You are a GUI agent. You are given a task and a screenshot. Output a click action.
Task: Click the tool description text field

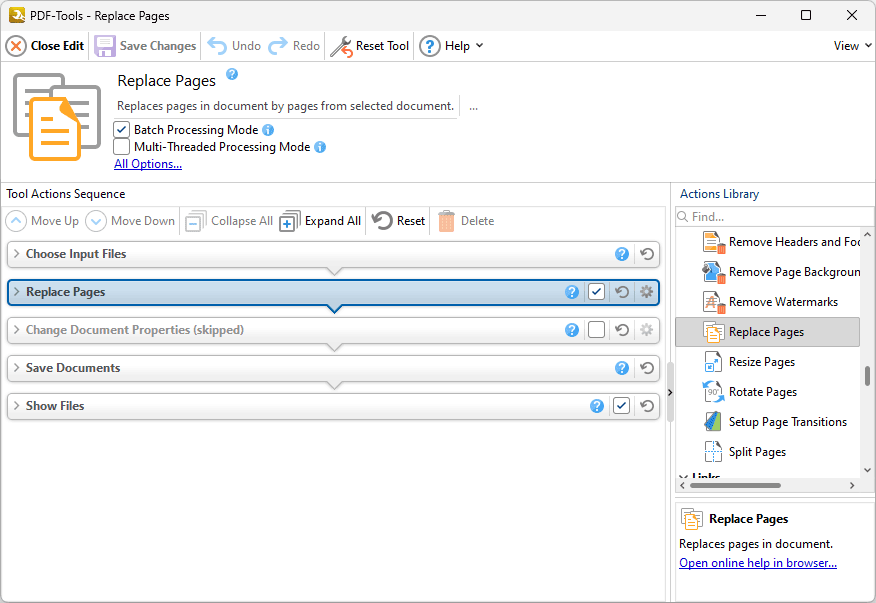pyautogui.click(x=285, y=106)
